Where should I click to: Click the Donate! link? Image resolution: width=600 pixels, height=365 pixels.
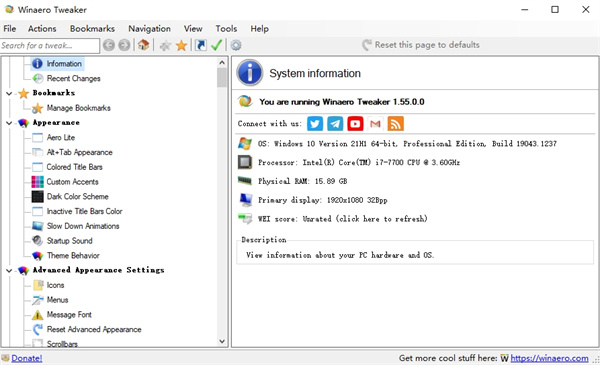point(27,358)
